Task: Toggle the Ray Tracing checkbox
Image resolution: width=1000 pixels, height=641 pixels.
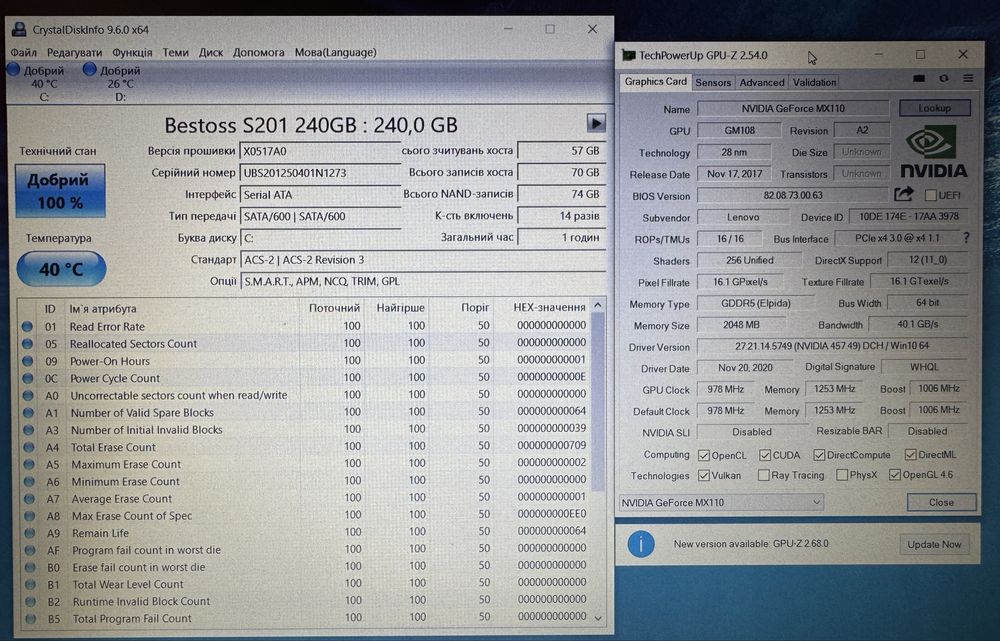Action: point(763,475)
